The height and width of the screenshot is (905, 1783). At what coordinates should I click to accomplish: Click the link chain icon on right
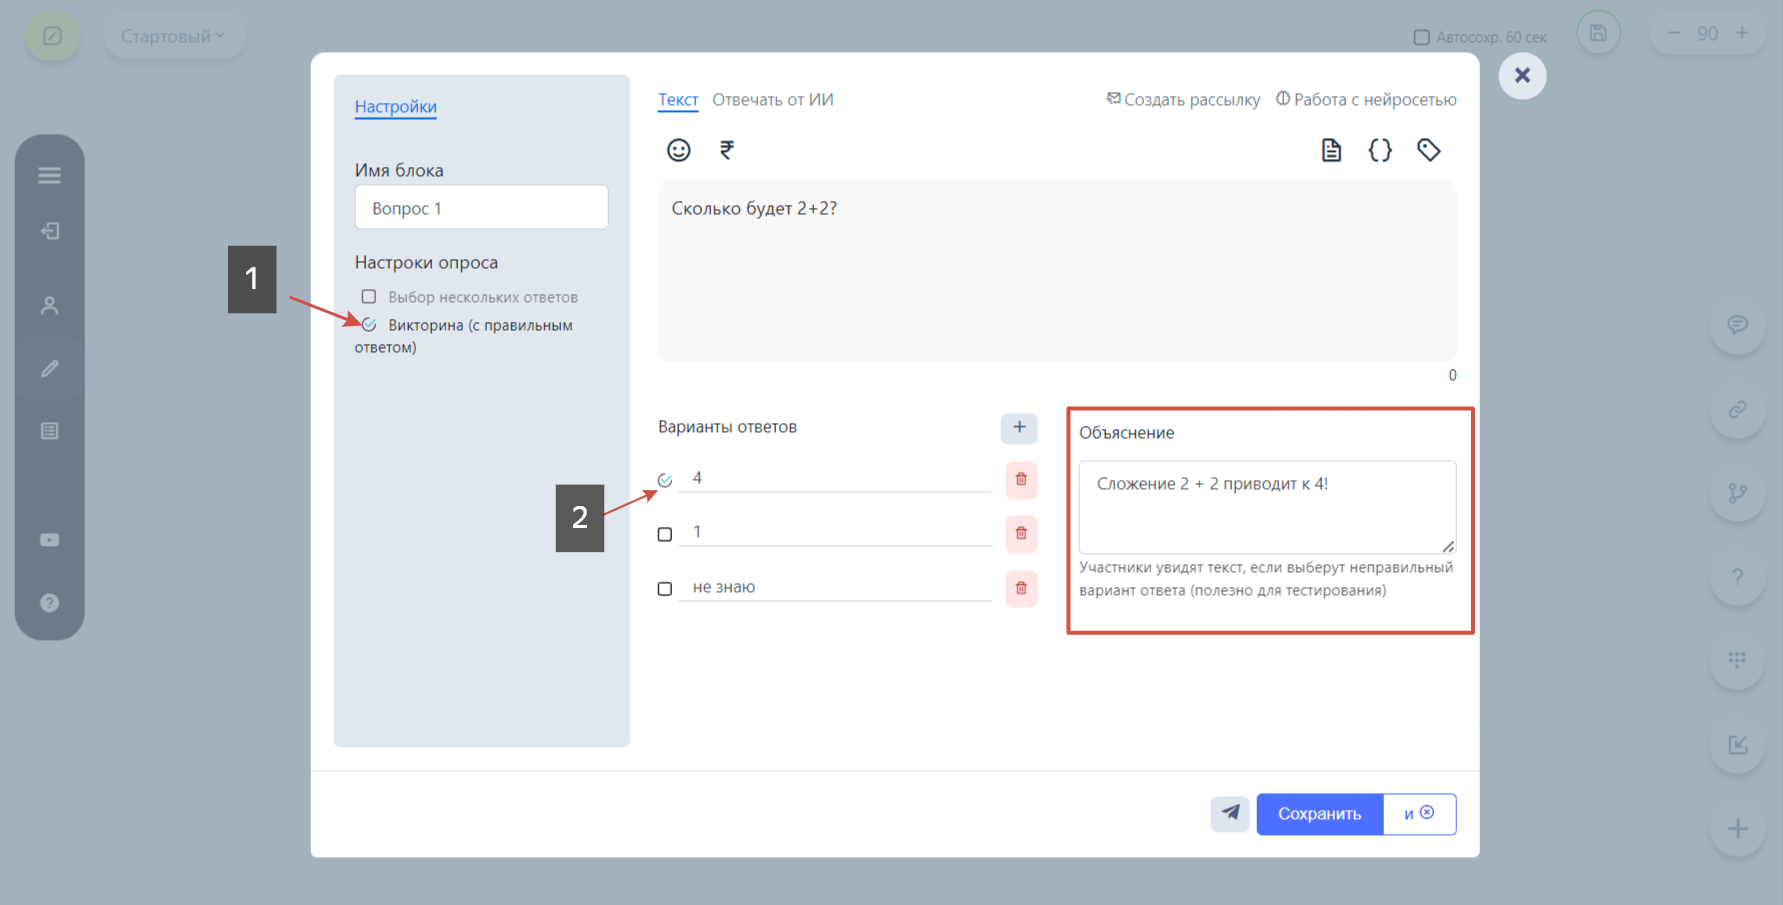tap(1738, 409)
